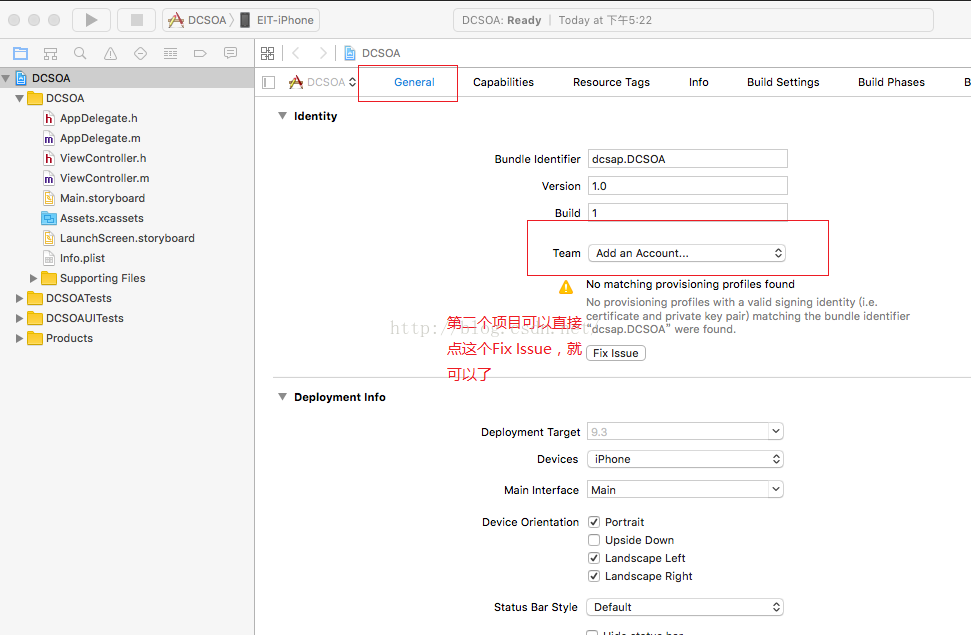Click the yellow provisioning warning icon
This screenshot has width=971, height=635.
coord(566,287)
